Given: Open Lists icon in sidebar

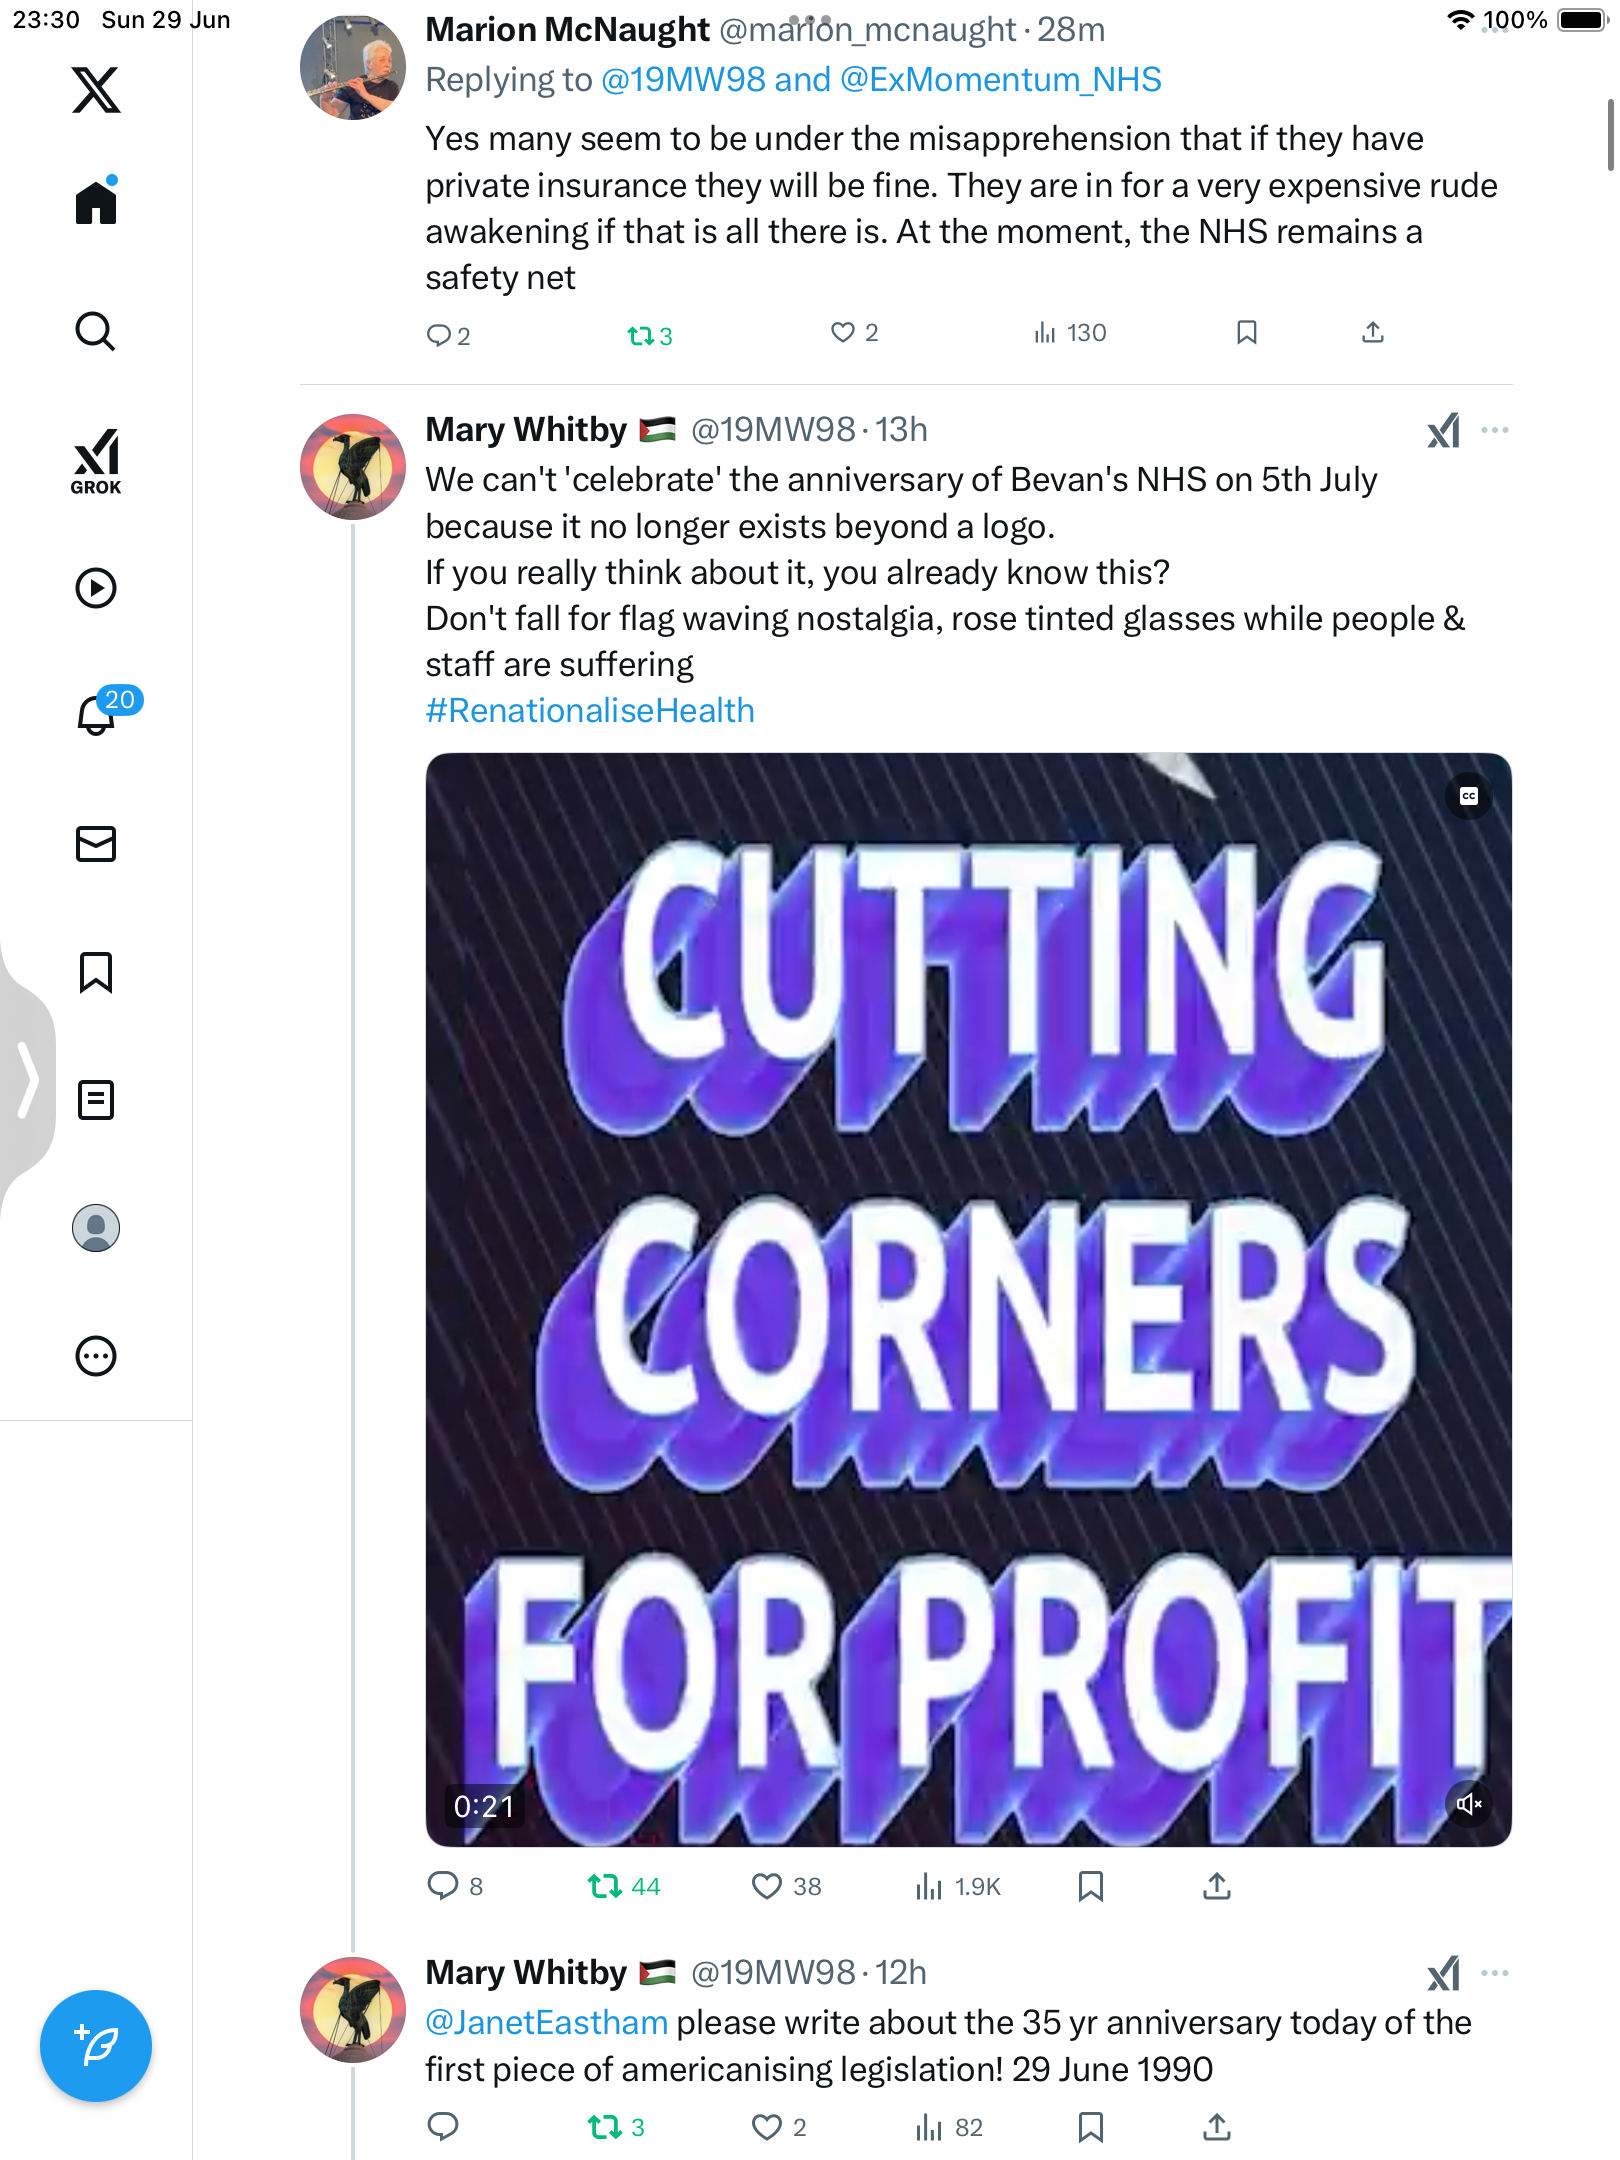Looking at the screenshot, I should pyautogui.click(x=96, y=1100).
